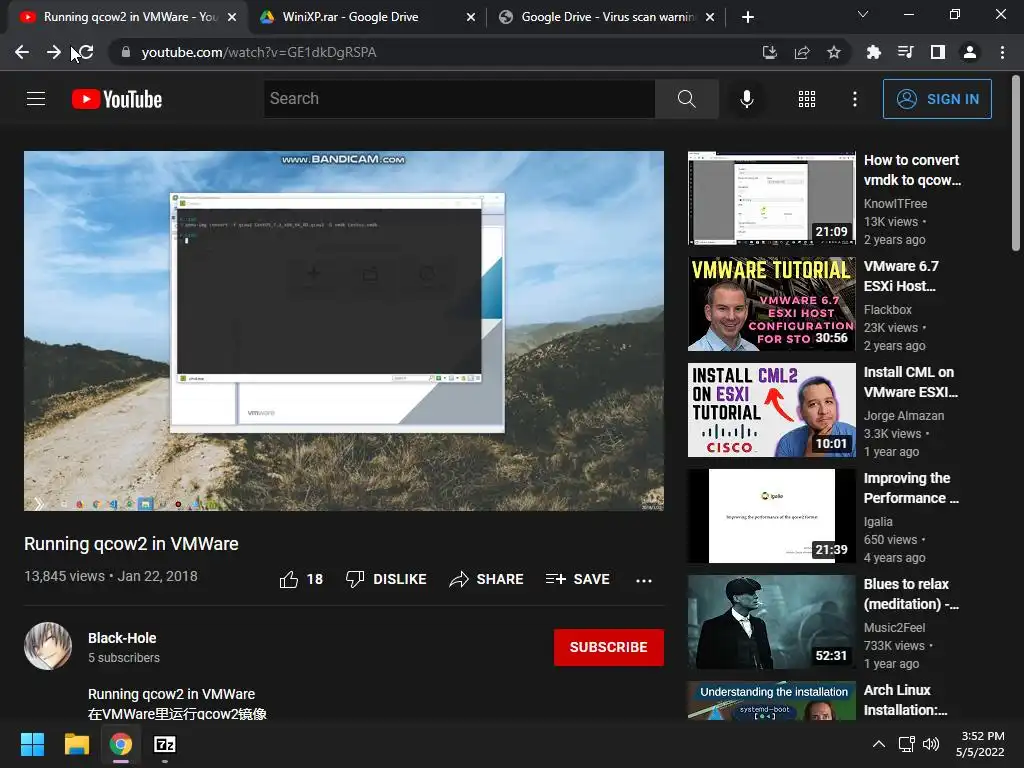
Task: Open the Black-Hole channel name link
Action: (122, 638)
